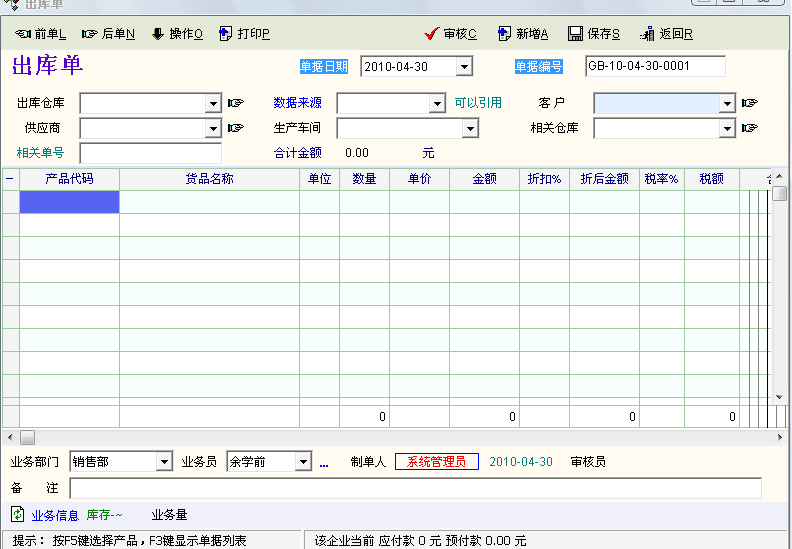Click the 审核 approve checkmark
The height and width of the screenshot is (549, 792).
(x=432, y=34)
